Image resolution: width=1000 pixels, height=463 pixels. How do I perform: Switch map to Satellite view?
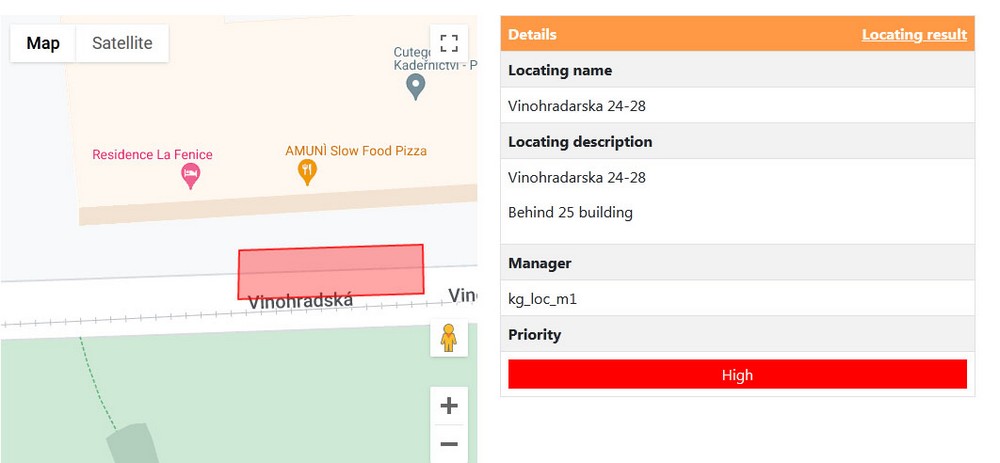[122, 43]
